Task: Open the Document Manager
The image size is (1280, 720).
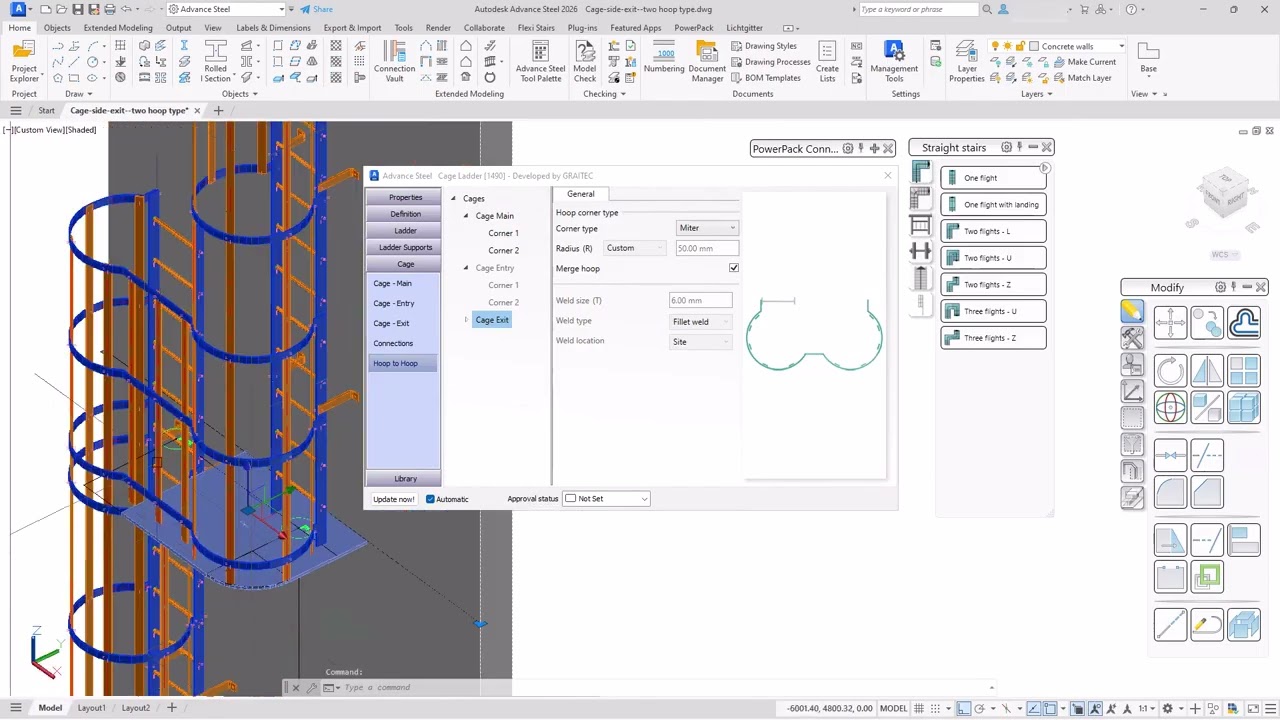Action: (x=707, y=62)
